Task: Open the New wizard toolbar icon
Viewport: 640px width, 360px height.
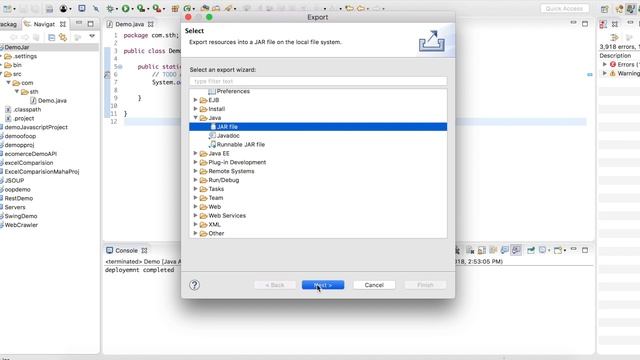Action: click(7, 8)
